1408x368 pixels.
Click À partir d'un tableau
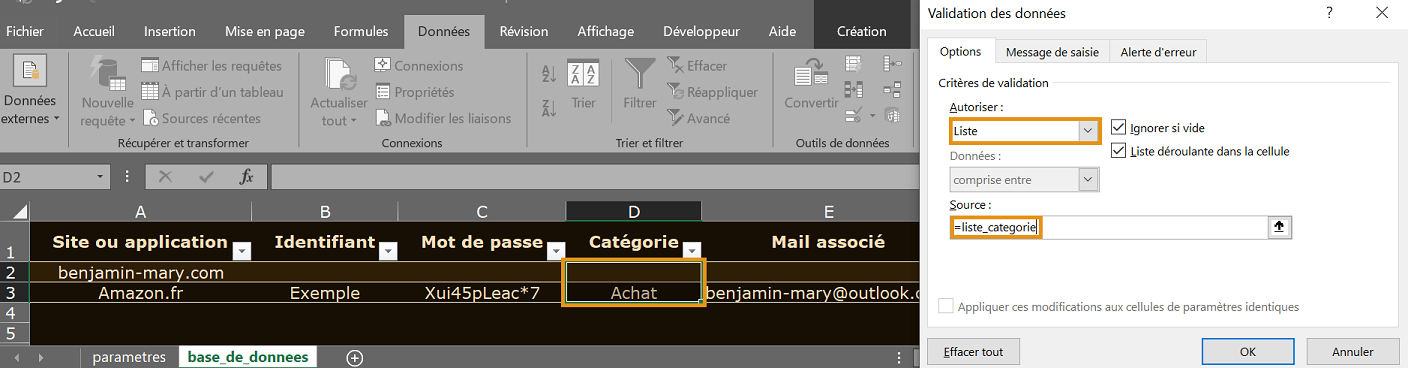pyautogui.click(x=212, y=92)
